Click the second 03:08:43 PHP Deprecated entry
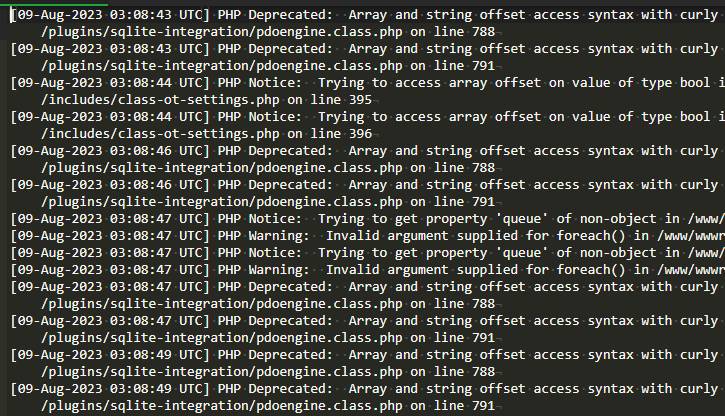This screenshot has height=416, width=725. pyautogui.click(x=360, y=48)
